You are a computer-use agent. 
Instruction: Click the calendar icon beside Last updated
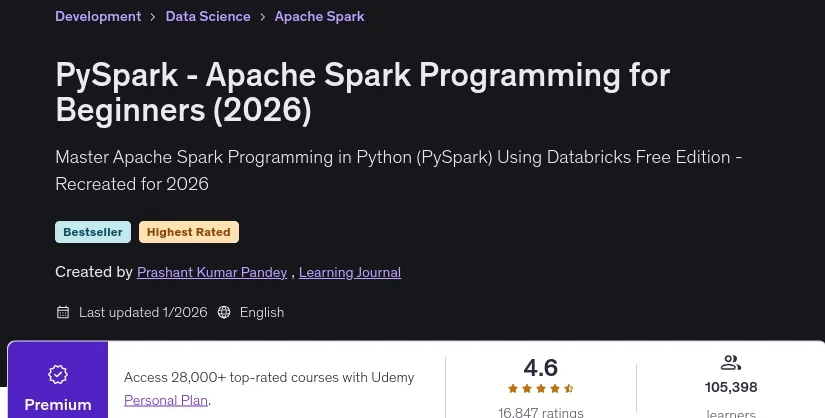click(x=63, y=312)
